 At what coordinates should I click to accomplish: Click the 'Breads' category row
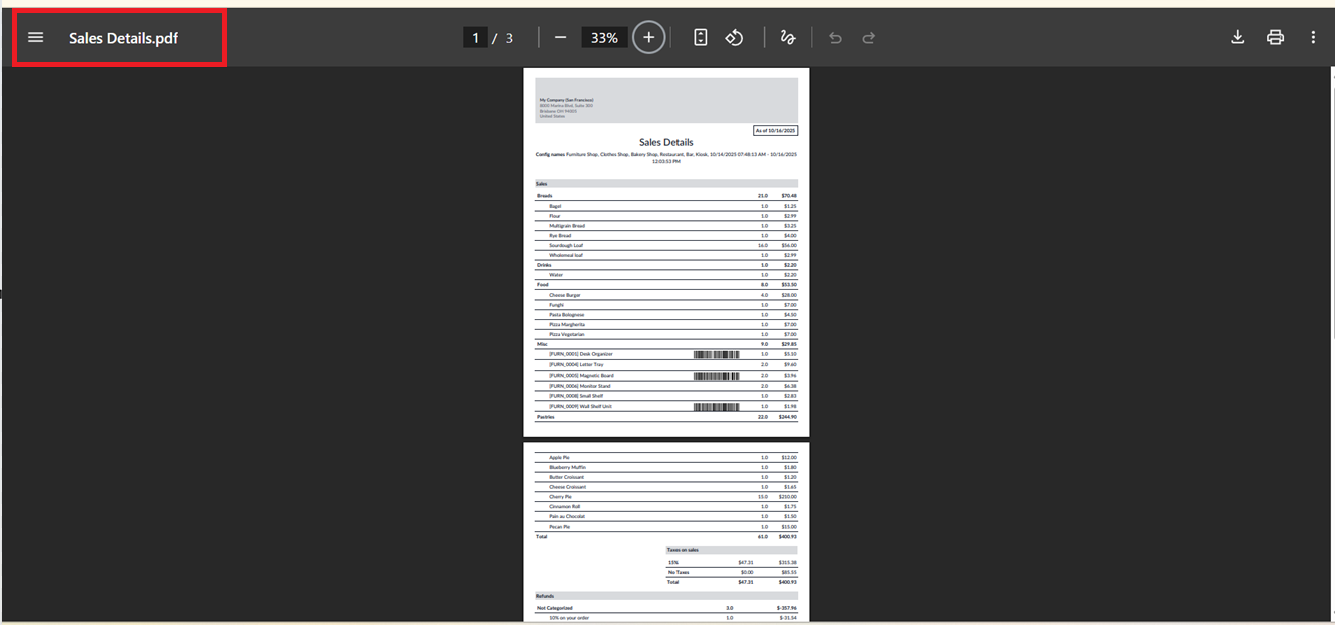(x=666, y=196)
